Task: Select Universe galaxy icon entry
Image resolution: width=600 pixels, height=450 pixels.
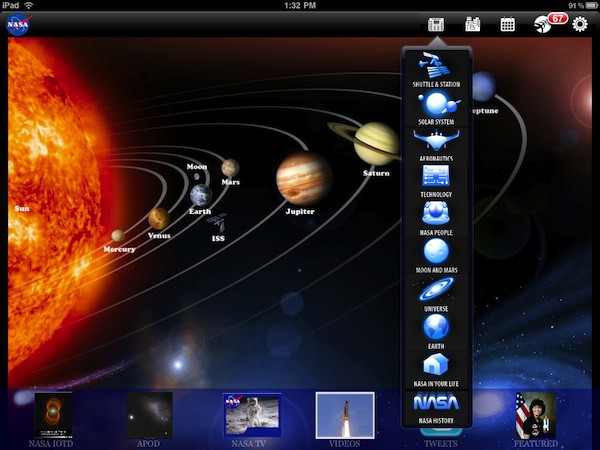Action: point(436,294)
